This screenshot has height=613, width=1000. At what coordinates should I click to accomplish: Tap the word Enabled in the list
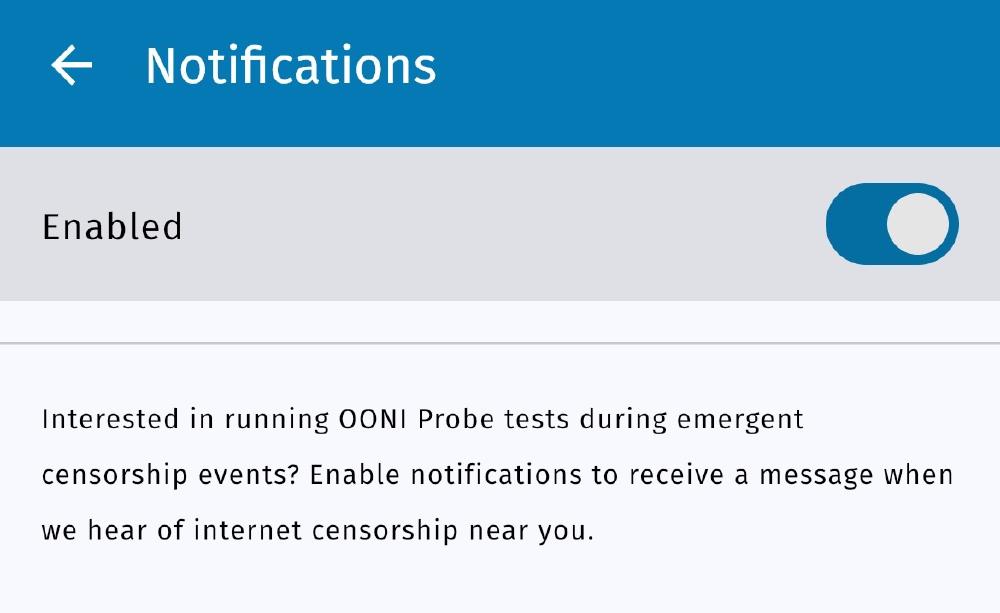tap(112, 226)
